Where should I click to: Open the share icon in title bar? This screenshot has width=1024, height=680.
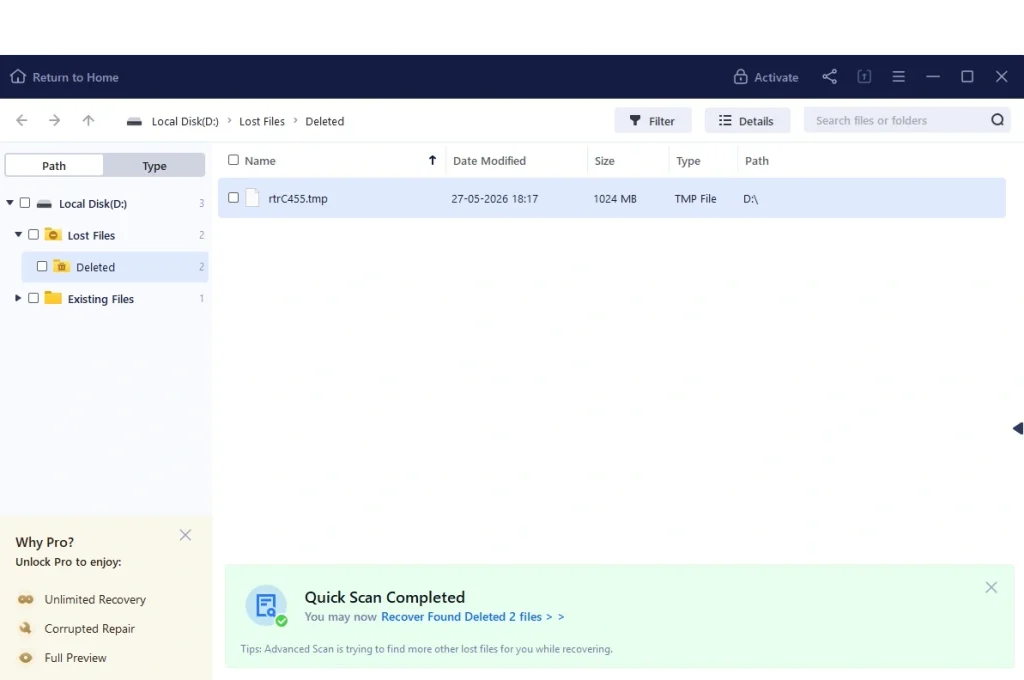(x=829, y=76)
